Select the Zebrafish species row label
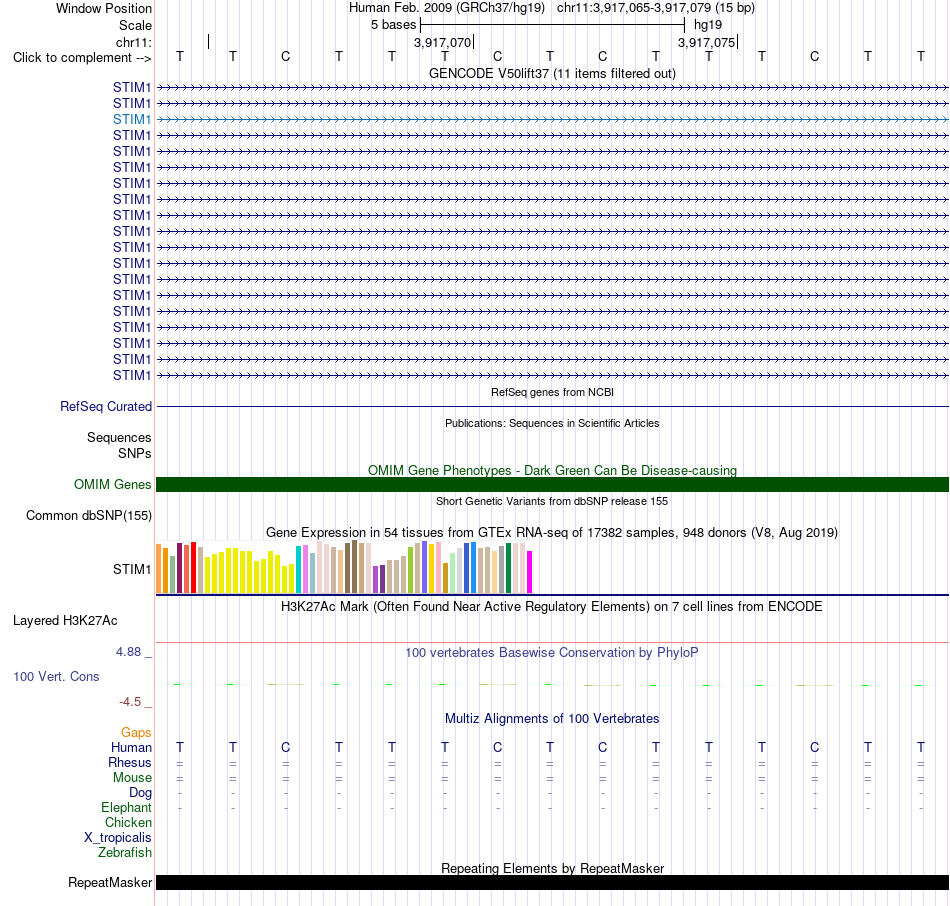 point(125,853)
